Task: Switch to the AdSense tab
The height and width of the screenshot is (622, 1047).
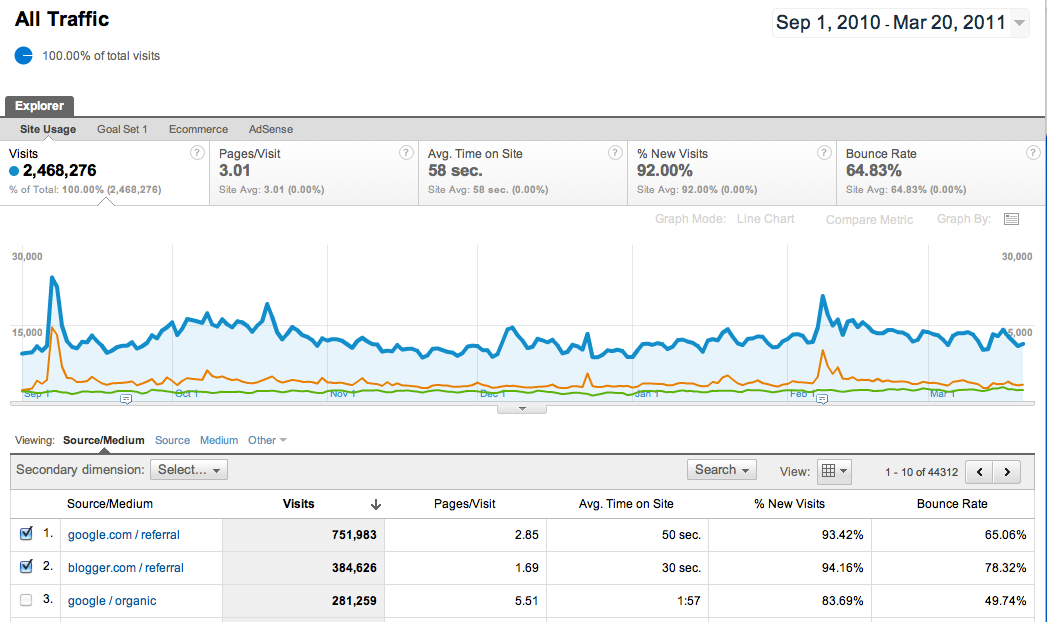Action: pos(270,129)
